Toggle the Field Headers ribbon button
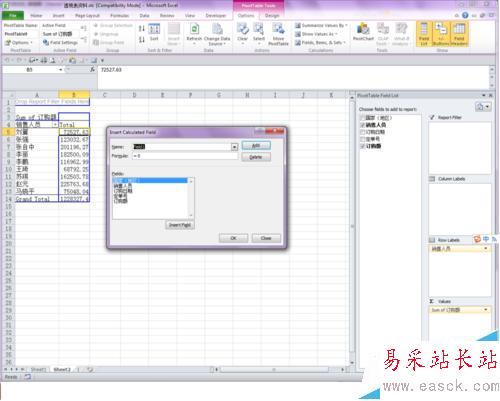The width and height of the screenshot is (500, 401). [459, 34]
